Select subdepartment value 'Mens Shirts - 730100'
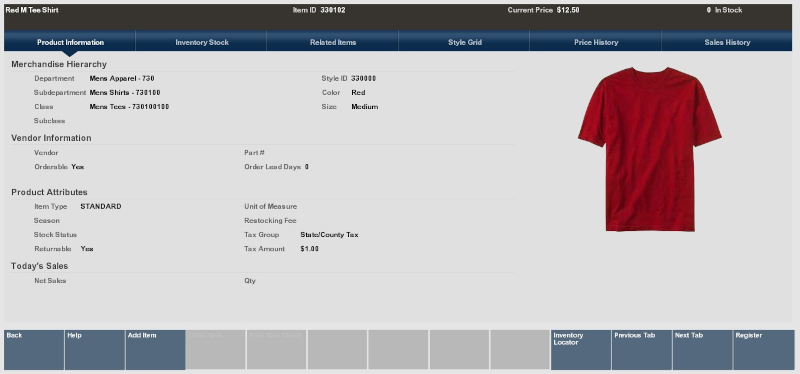Viewport: 800px width, 374px height. pyautogui.click(x=125, y=93)
